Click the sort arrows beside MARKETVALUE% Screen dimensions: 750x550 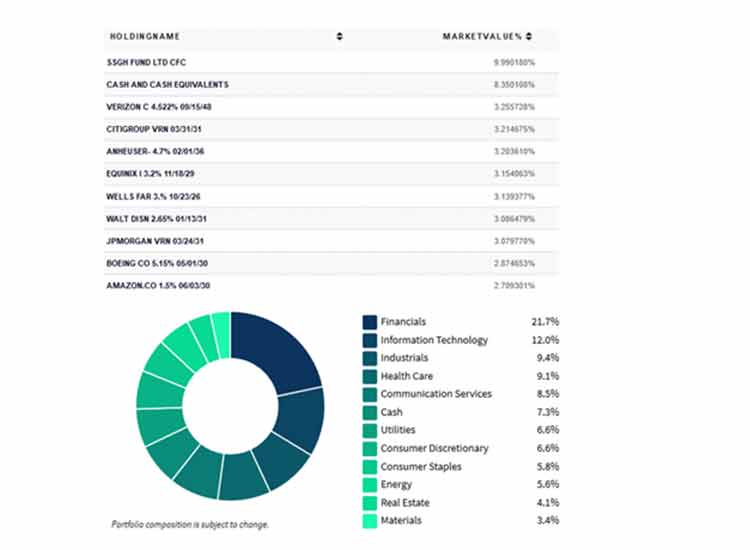[x=528, y=37]
